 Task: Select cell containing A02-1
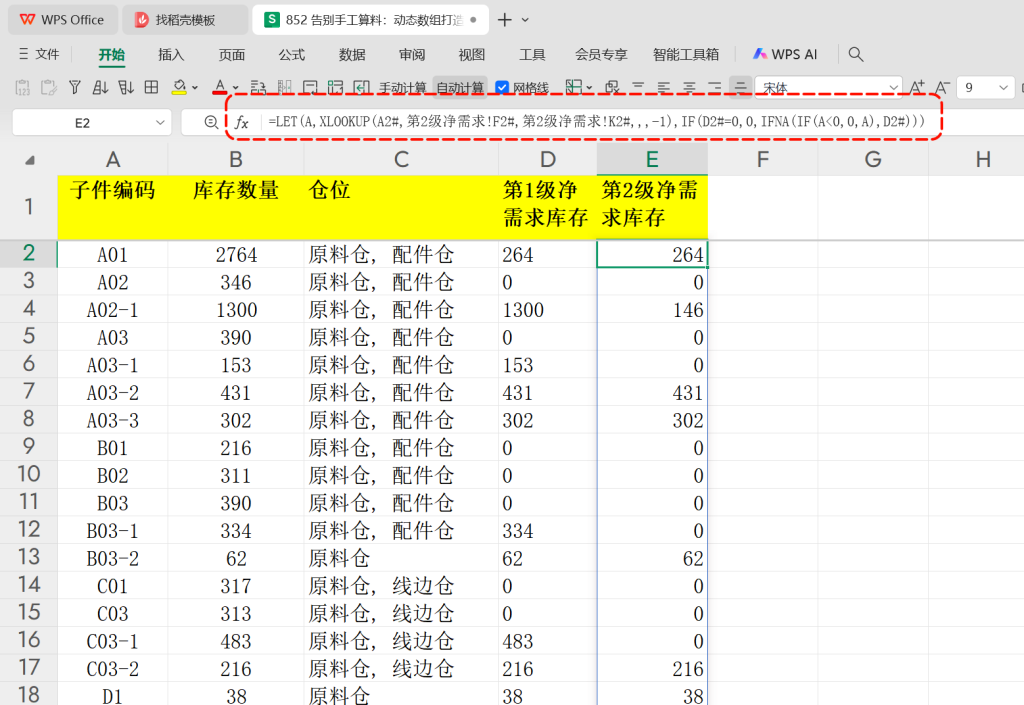[113, 310]
